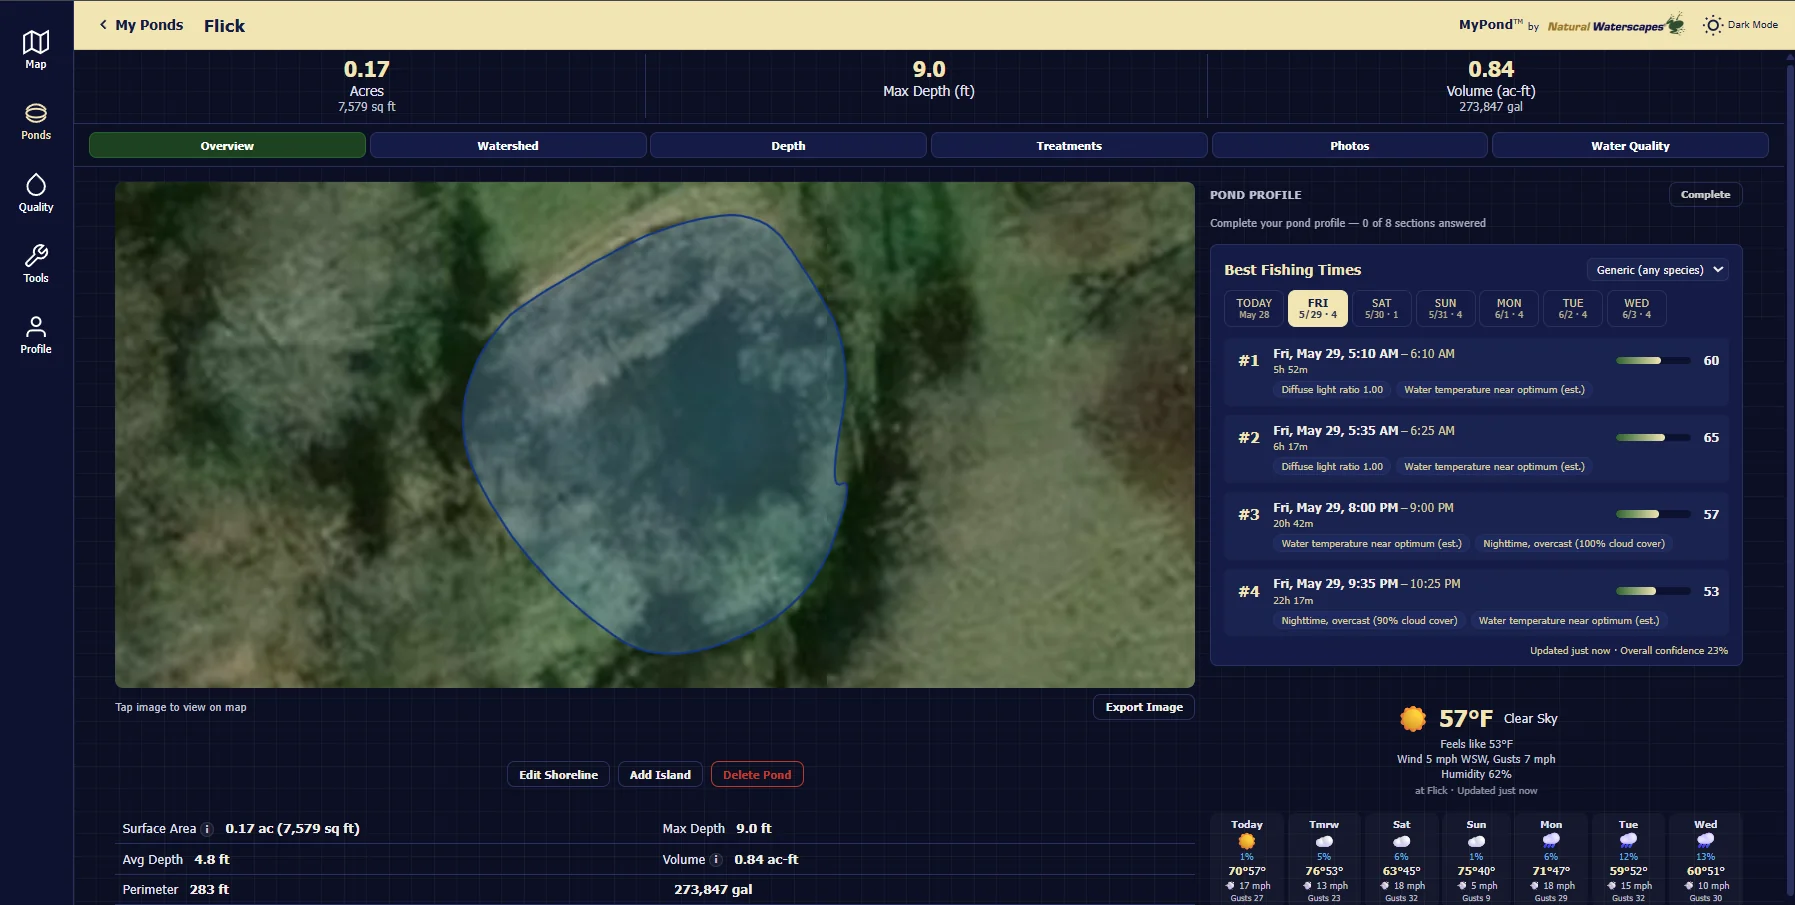Click "Perimeter 283 ft" row
1795x905 pixels.
click(x=385, y=890)
